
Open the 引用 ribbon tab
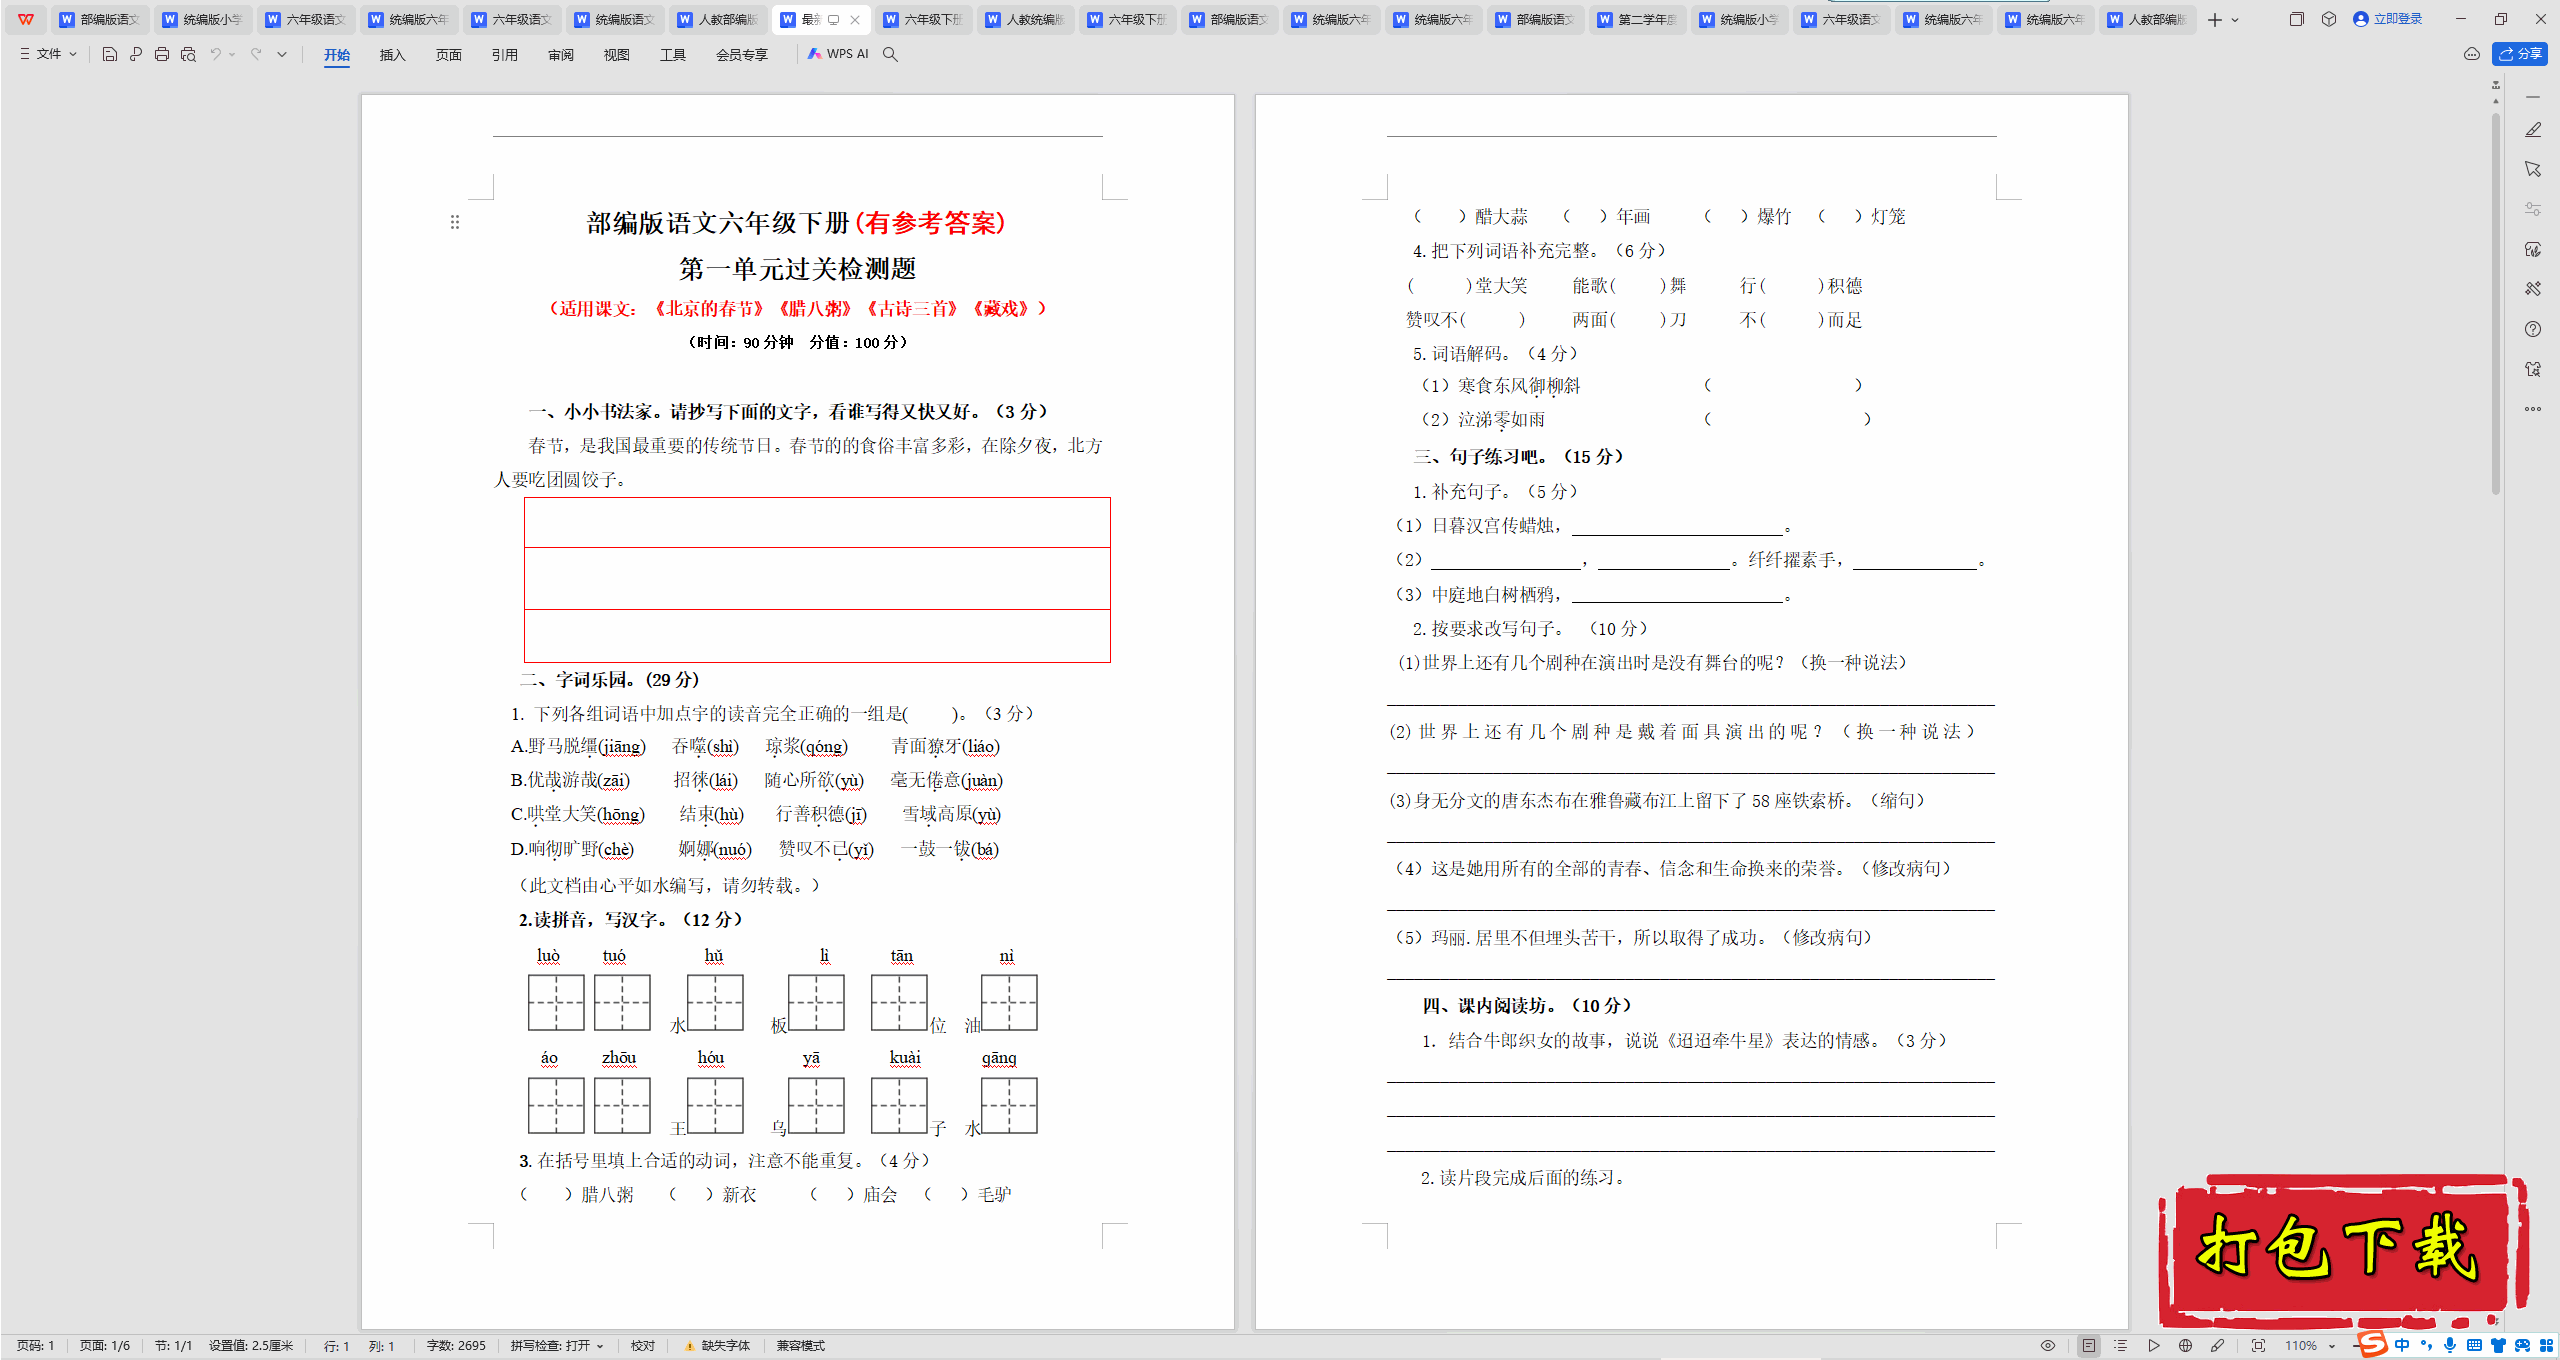505,55
